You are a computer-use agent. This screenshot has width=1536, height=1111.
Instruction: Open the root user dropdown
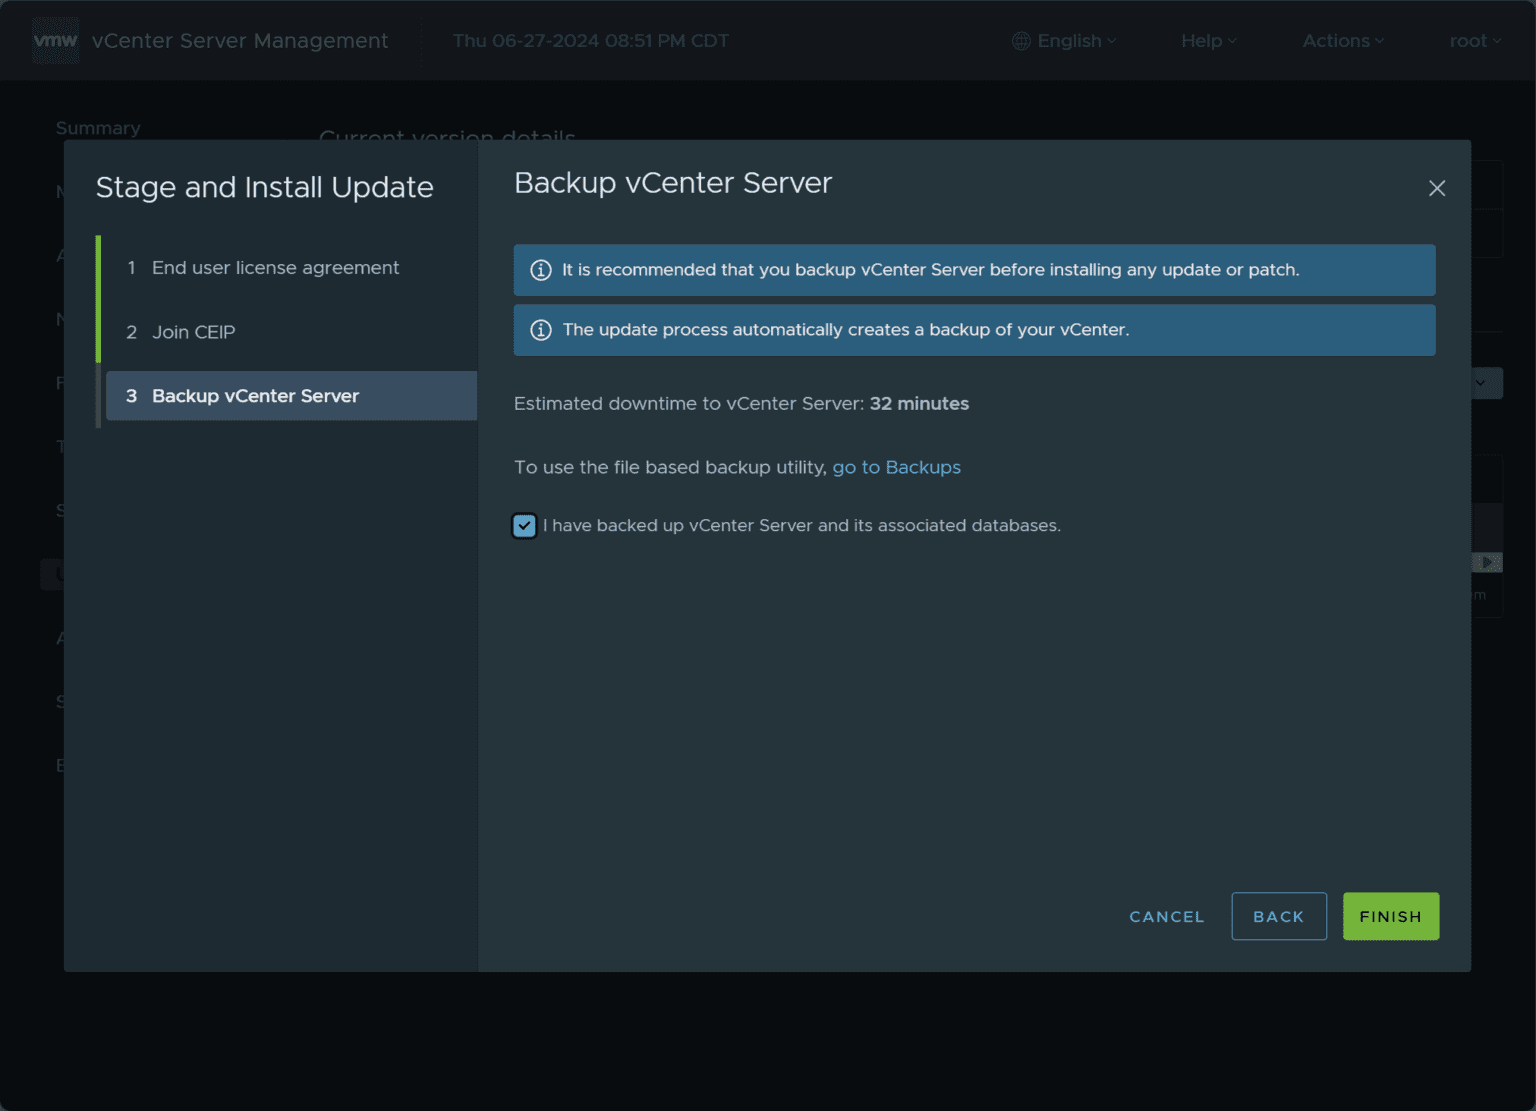click(1474, 41)
